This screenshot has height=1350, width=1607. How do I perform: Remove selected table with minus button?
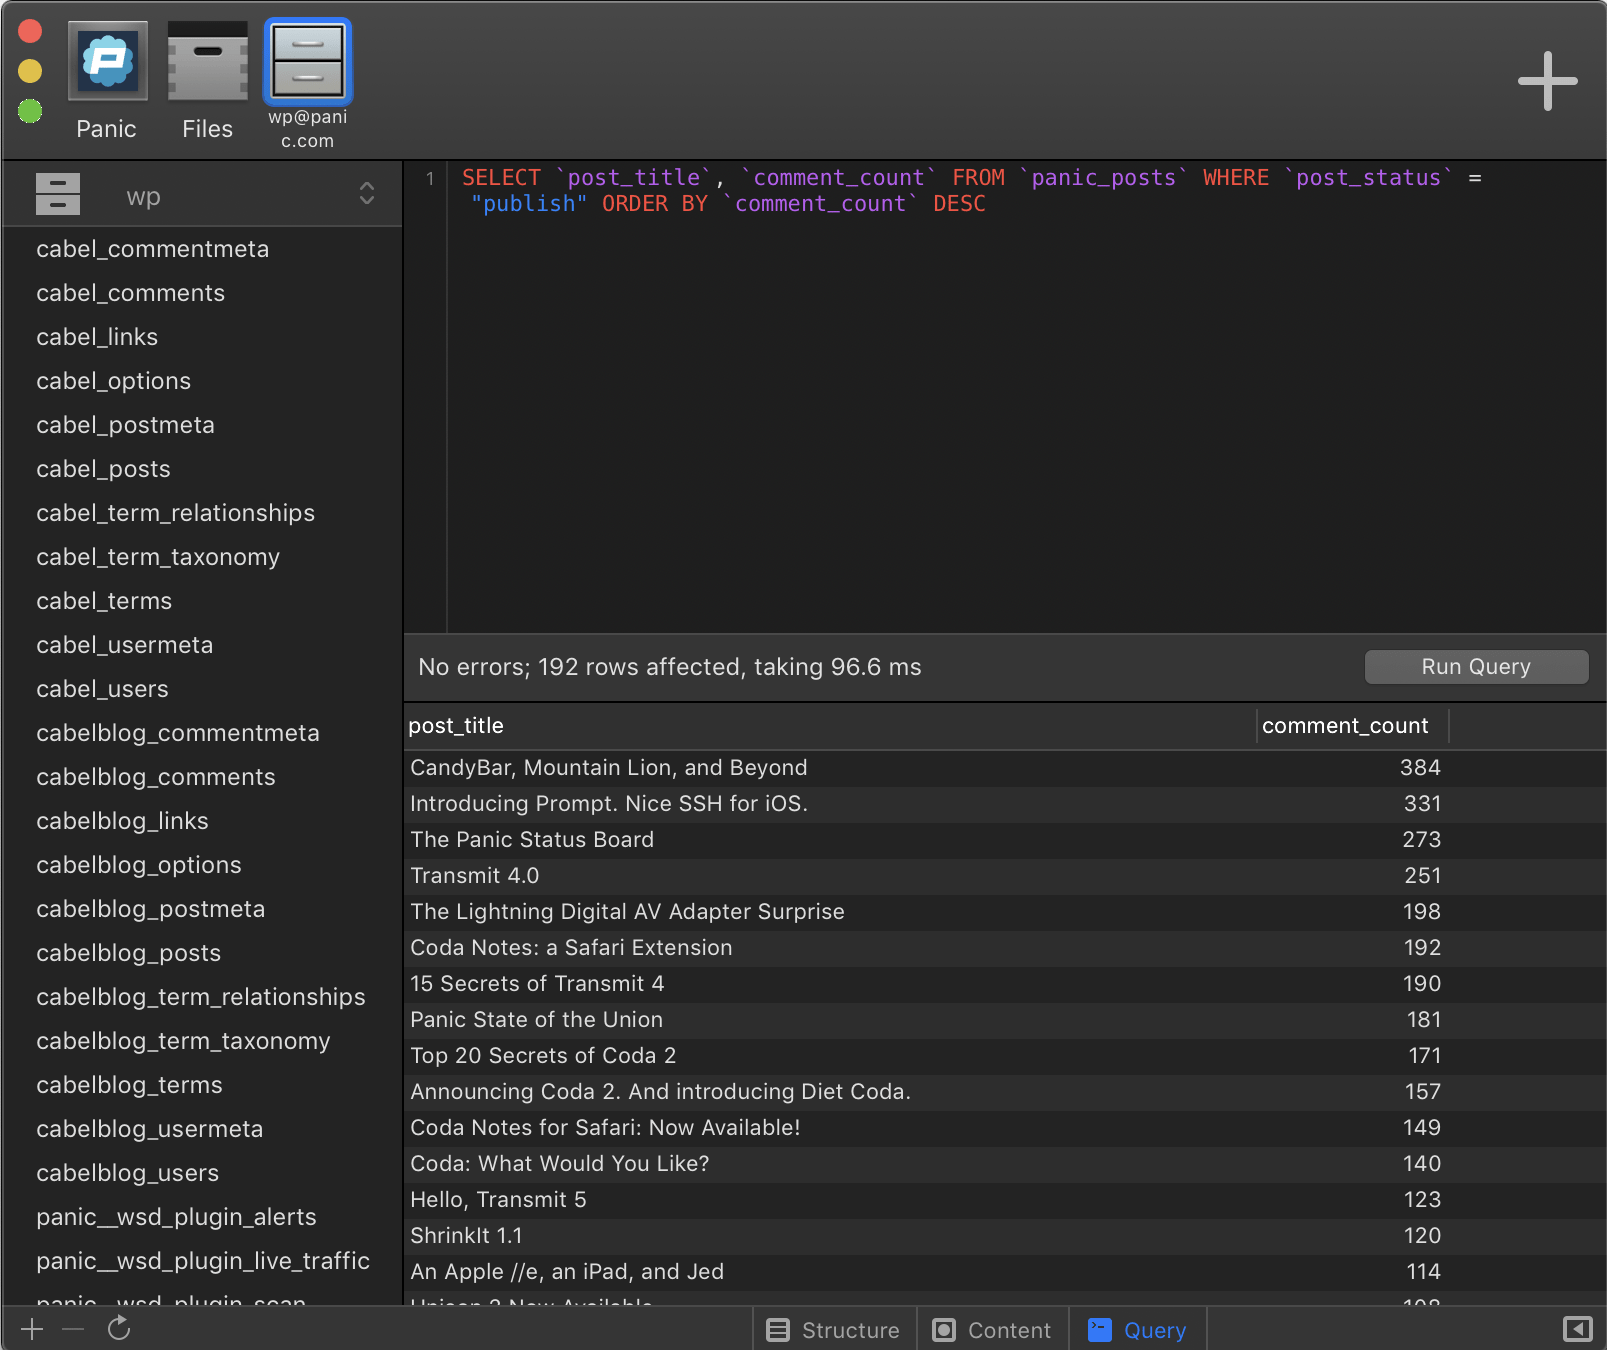pyautogui.click(x=73, y=1329)
